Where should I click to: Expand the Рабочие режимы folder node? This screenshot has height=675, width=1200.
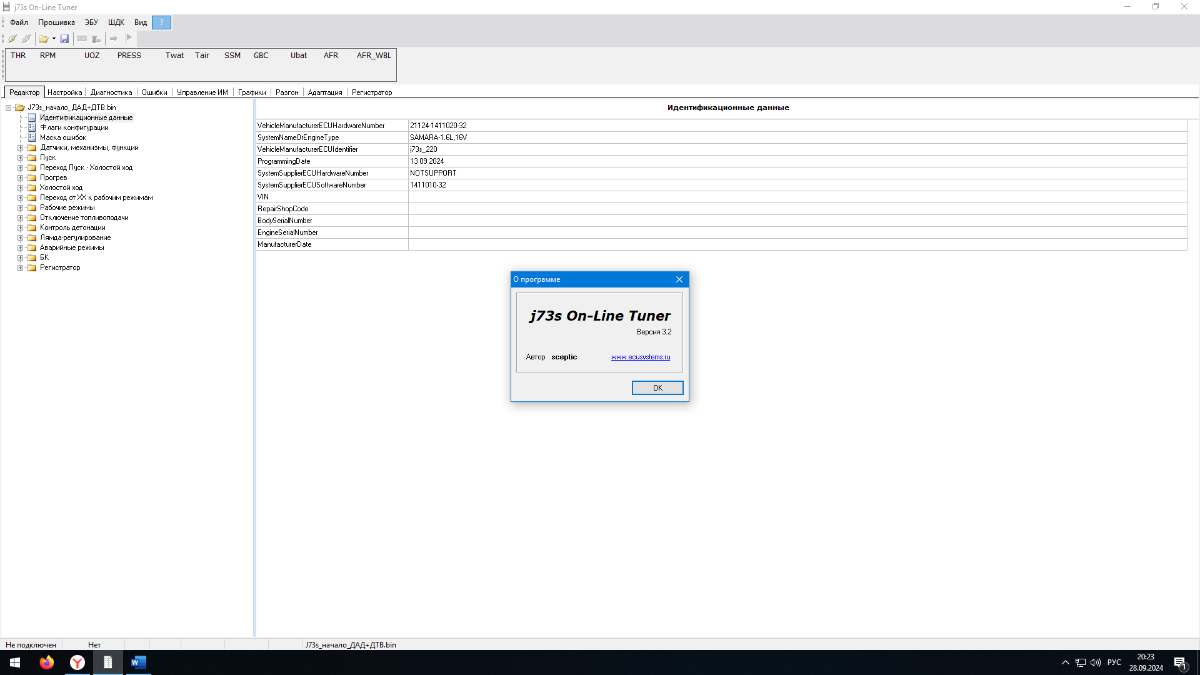[x=20, y=207]
